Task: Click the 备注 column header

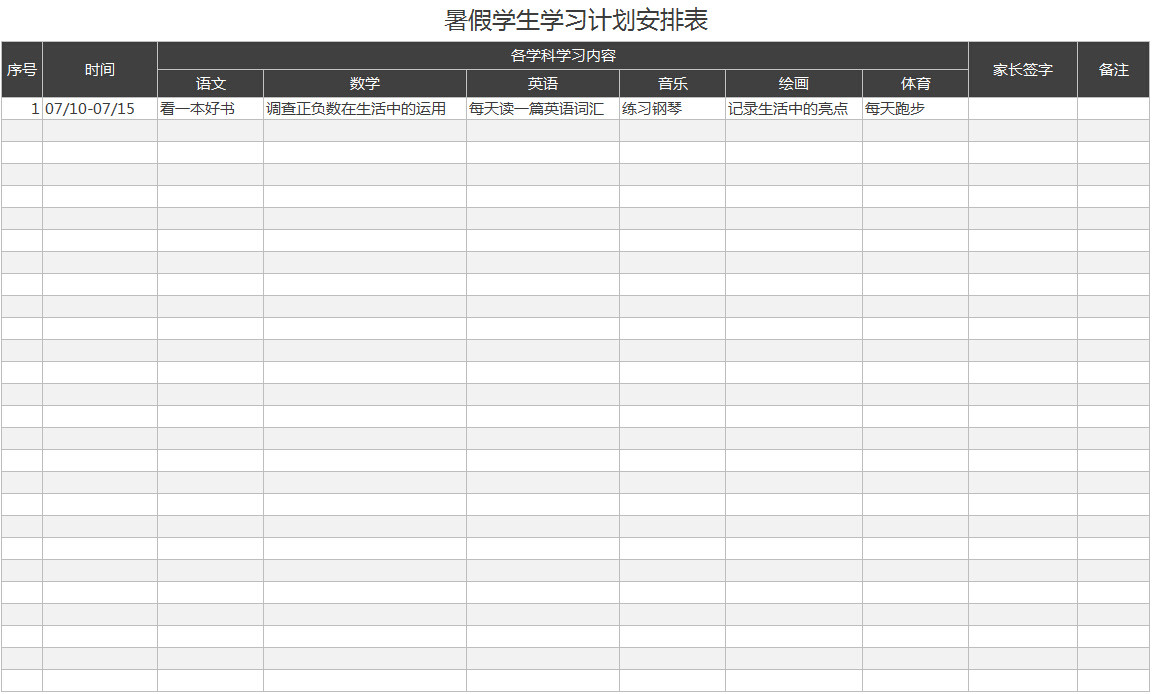Action: coord(1112,70)
